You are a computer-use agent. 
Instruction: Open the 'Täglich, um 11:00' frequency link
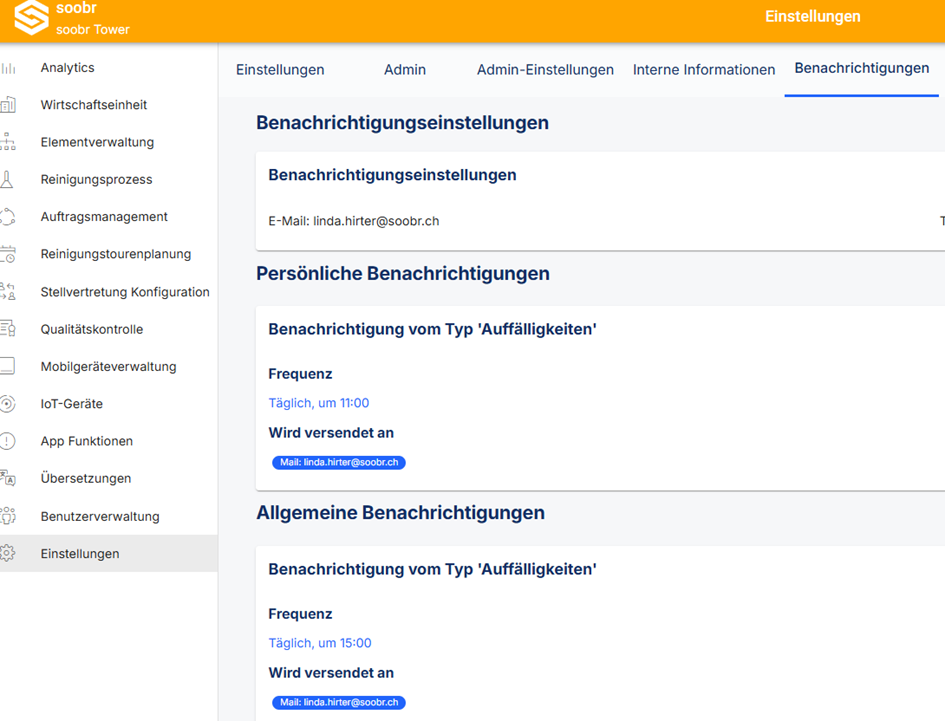coord(319,403)
